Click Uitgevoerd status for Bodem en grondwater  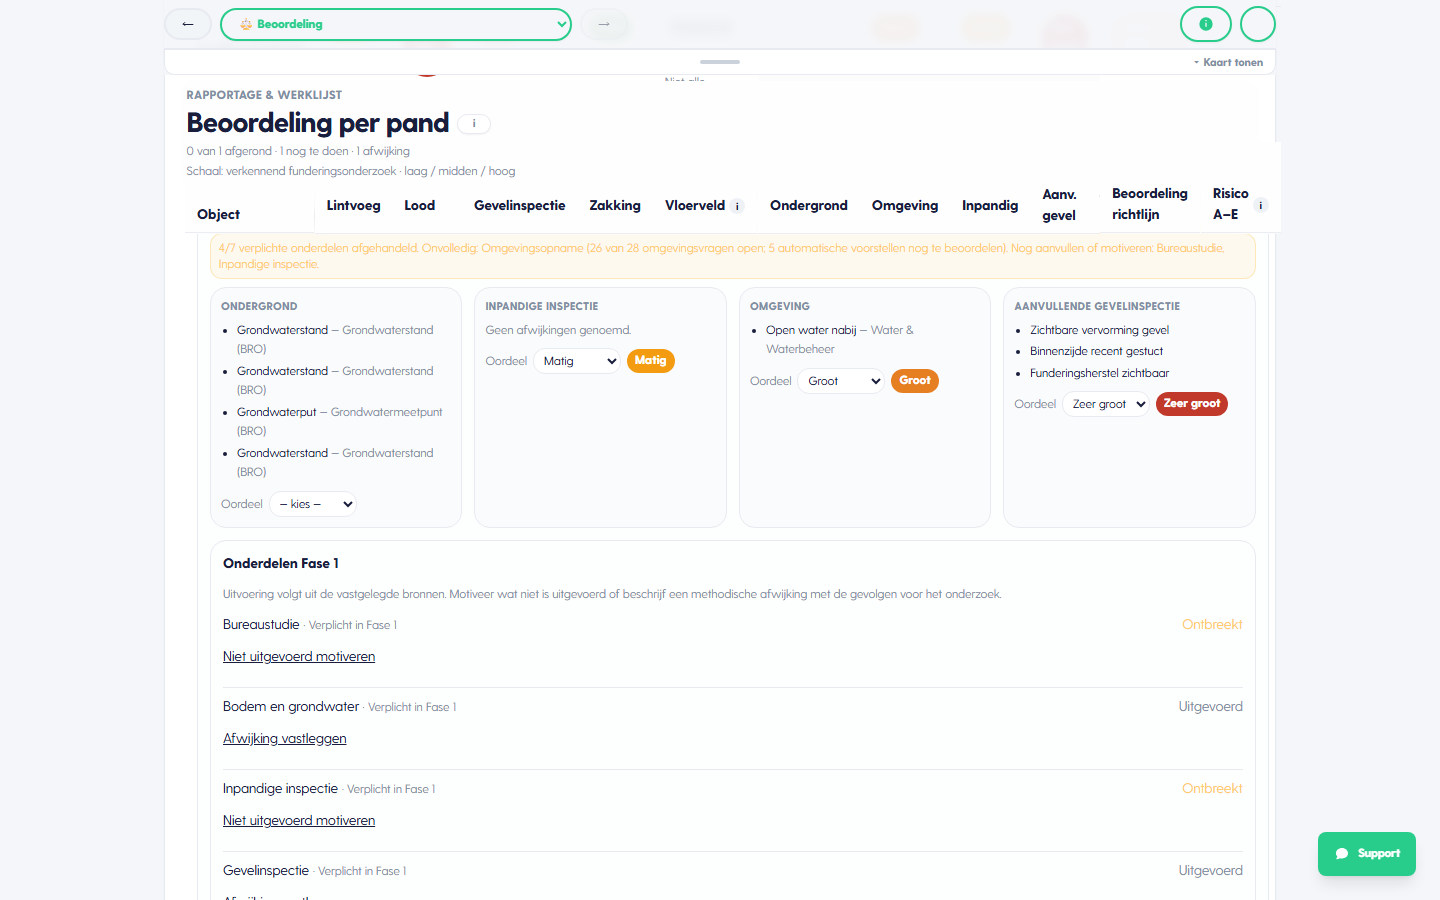pyautogui.click(x=1210, y=707)
